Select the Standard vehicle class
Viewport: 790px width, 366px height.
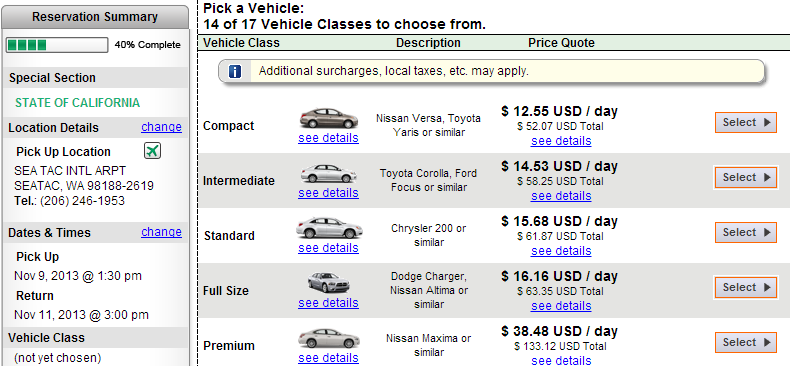coord(746,232)
